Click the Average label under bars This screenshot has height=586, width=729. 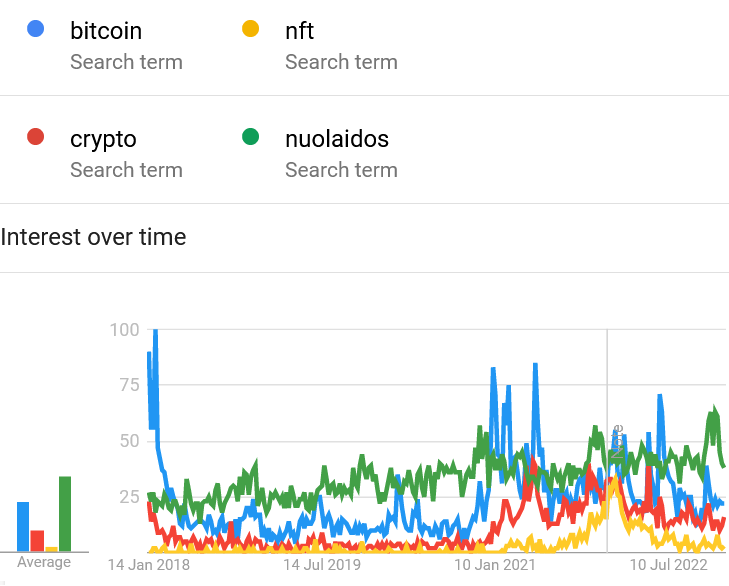(44, 562)
